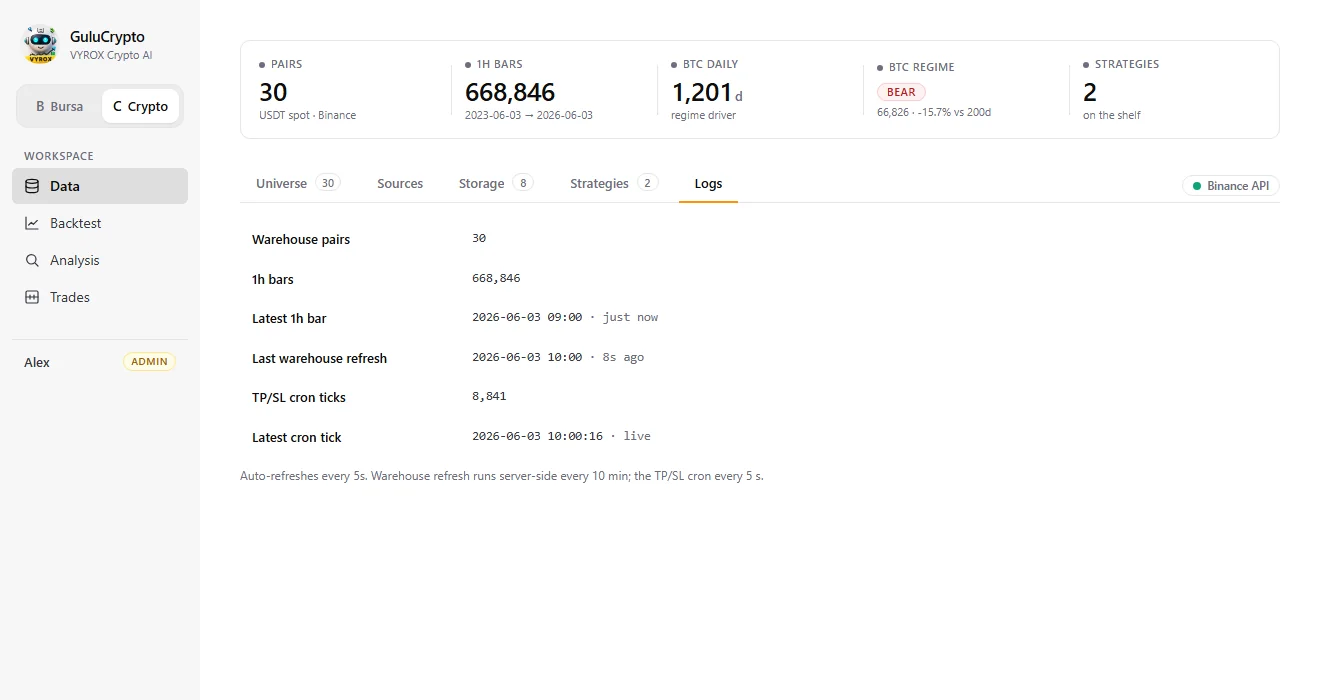Click the date range '2023-06-03 → 2026-06-03'
Screen dimensions: 1320x700
click(x=529, y=115)
